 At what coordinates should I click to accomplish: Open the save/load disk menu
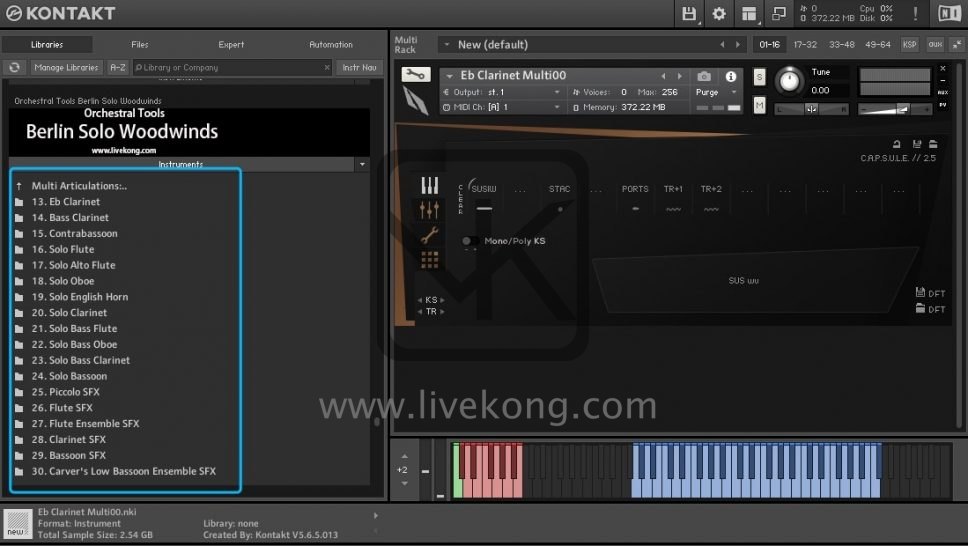click(x=689, y=13)
